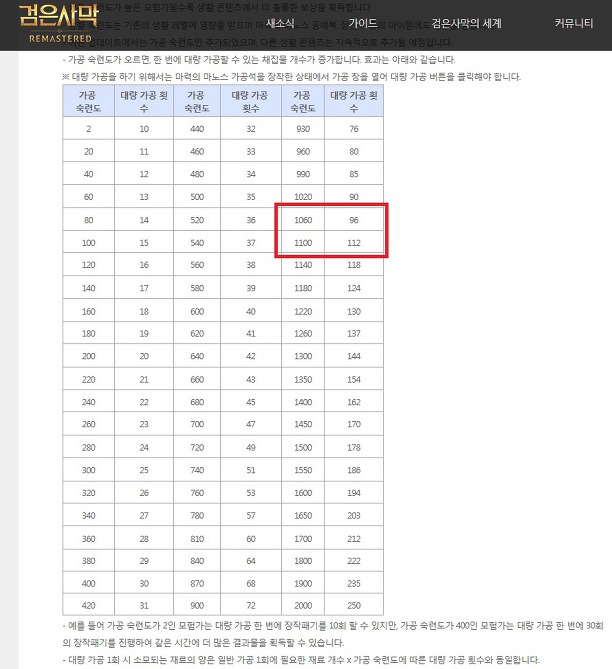The width and height of the screenshot is (612, 669).
Task: Click the proficiency cell 1800
Action: tap(303, 561)
